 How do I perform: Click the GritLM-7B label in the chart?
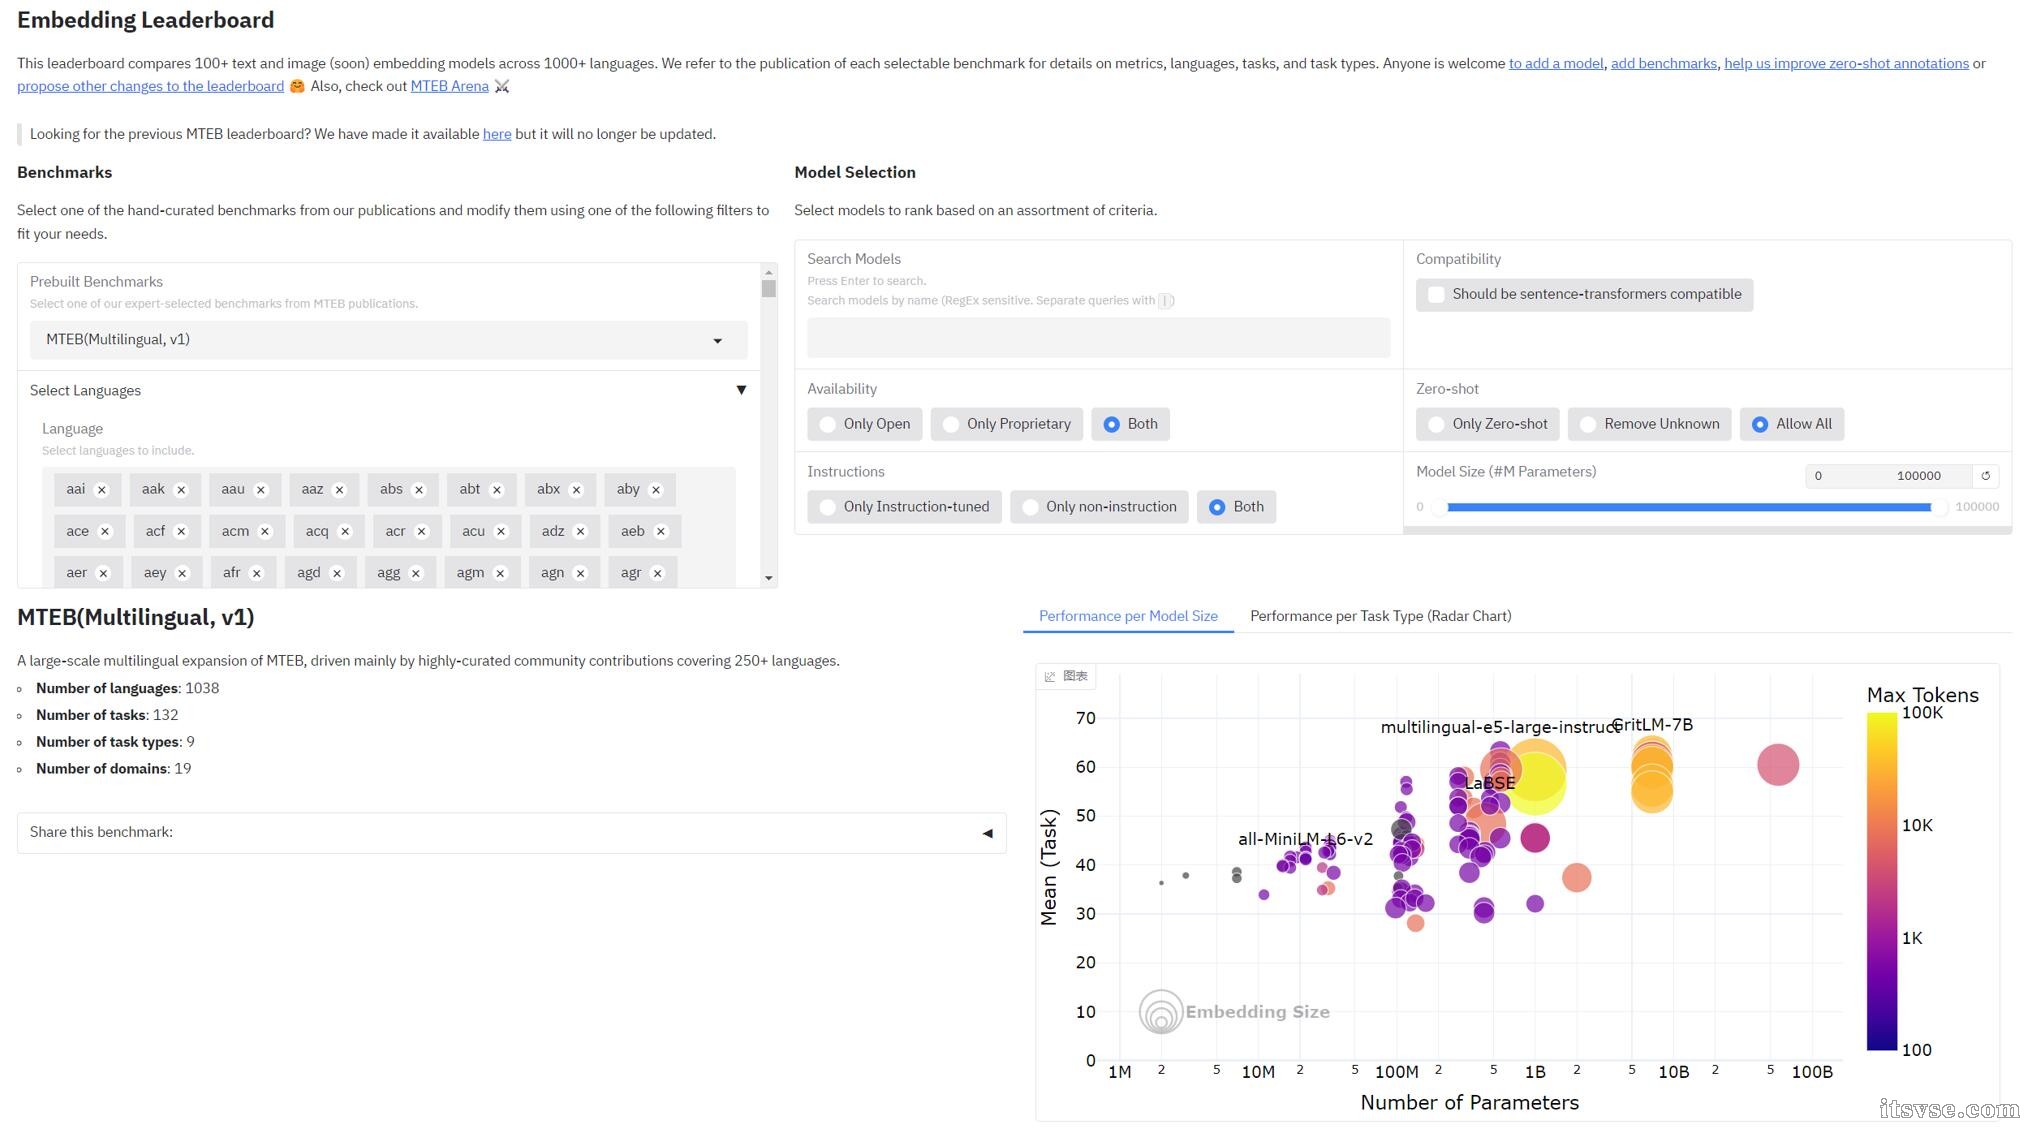point(1652,725)
